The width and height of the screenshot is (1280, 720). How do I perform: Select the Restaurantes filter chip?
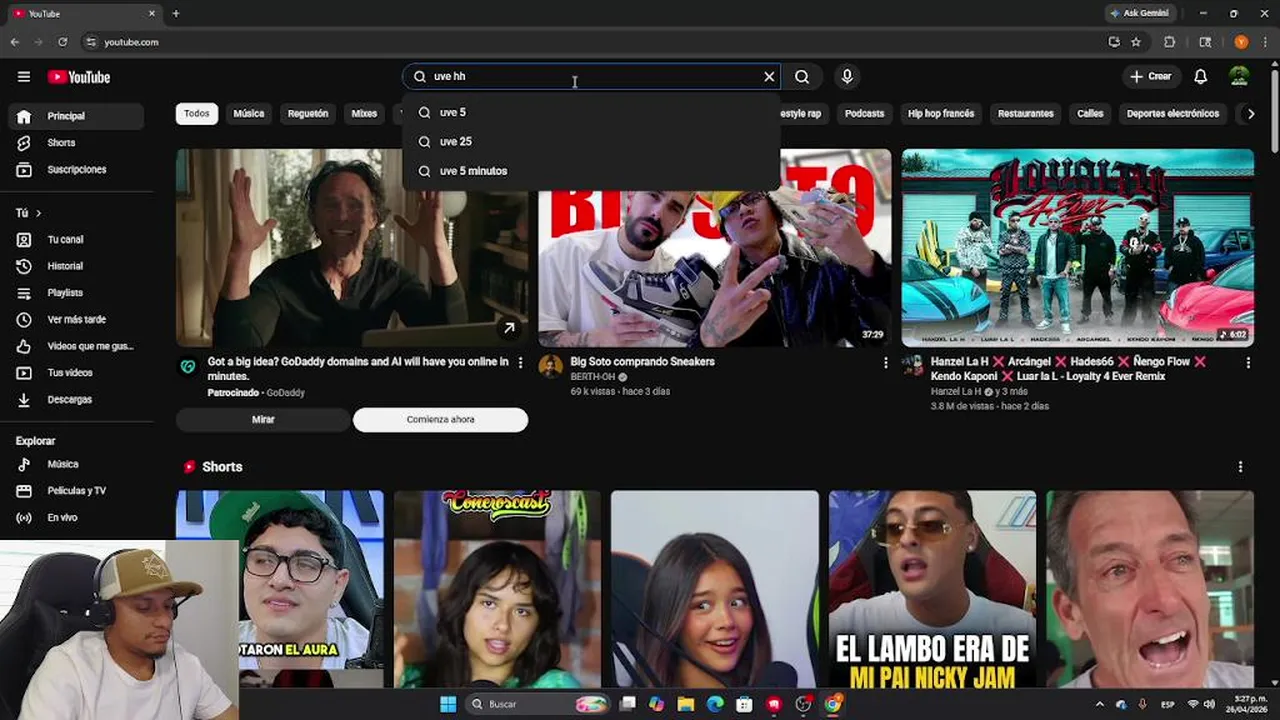(x=1026, y=114)
